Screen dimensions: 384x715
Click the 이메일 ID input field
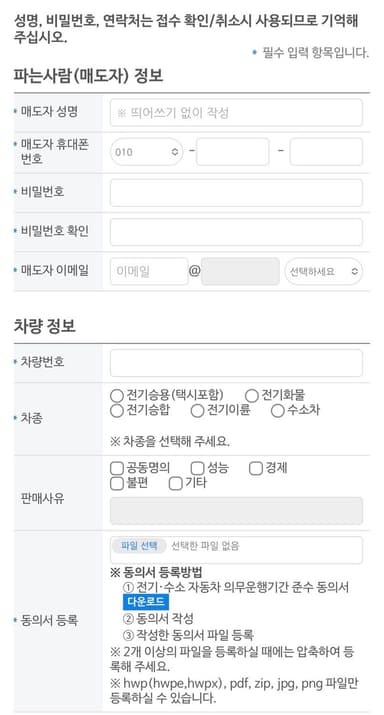point(149,271)
